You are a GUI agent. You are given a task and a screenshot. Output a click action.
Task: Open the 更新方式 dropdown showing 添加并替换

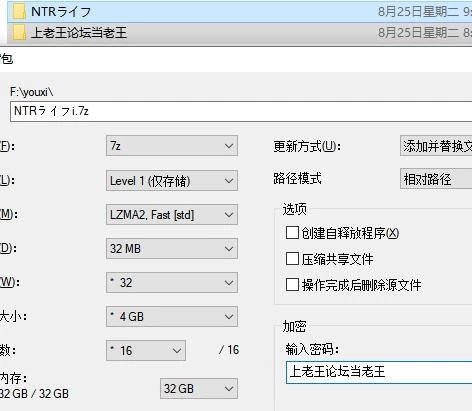(436, 146)
